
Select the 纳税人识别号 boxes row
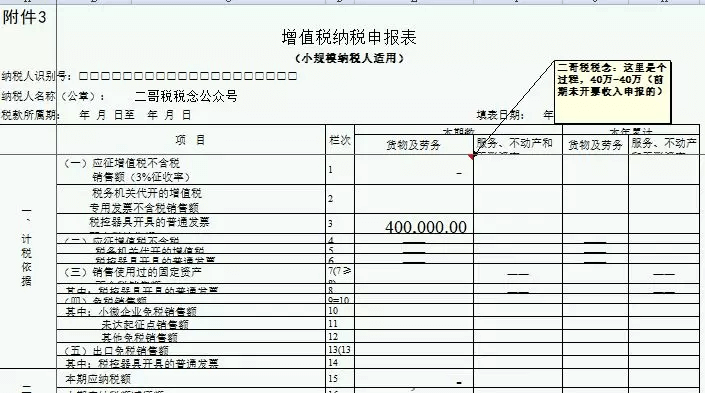click(188, 76)
